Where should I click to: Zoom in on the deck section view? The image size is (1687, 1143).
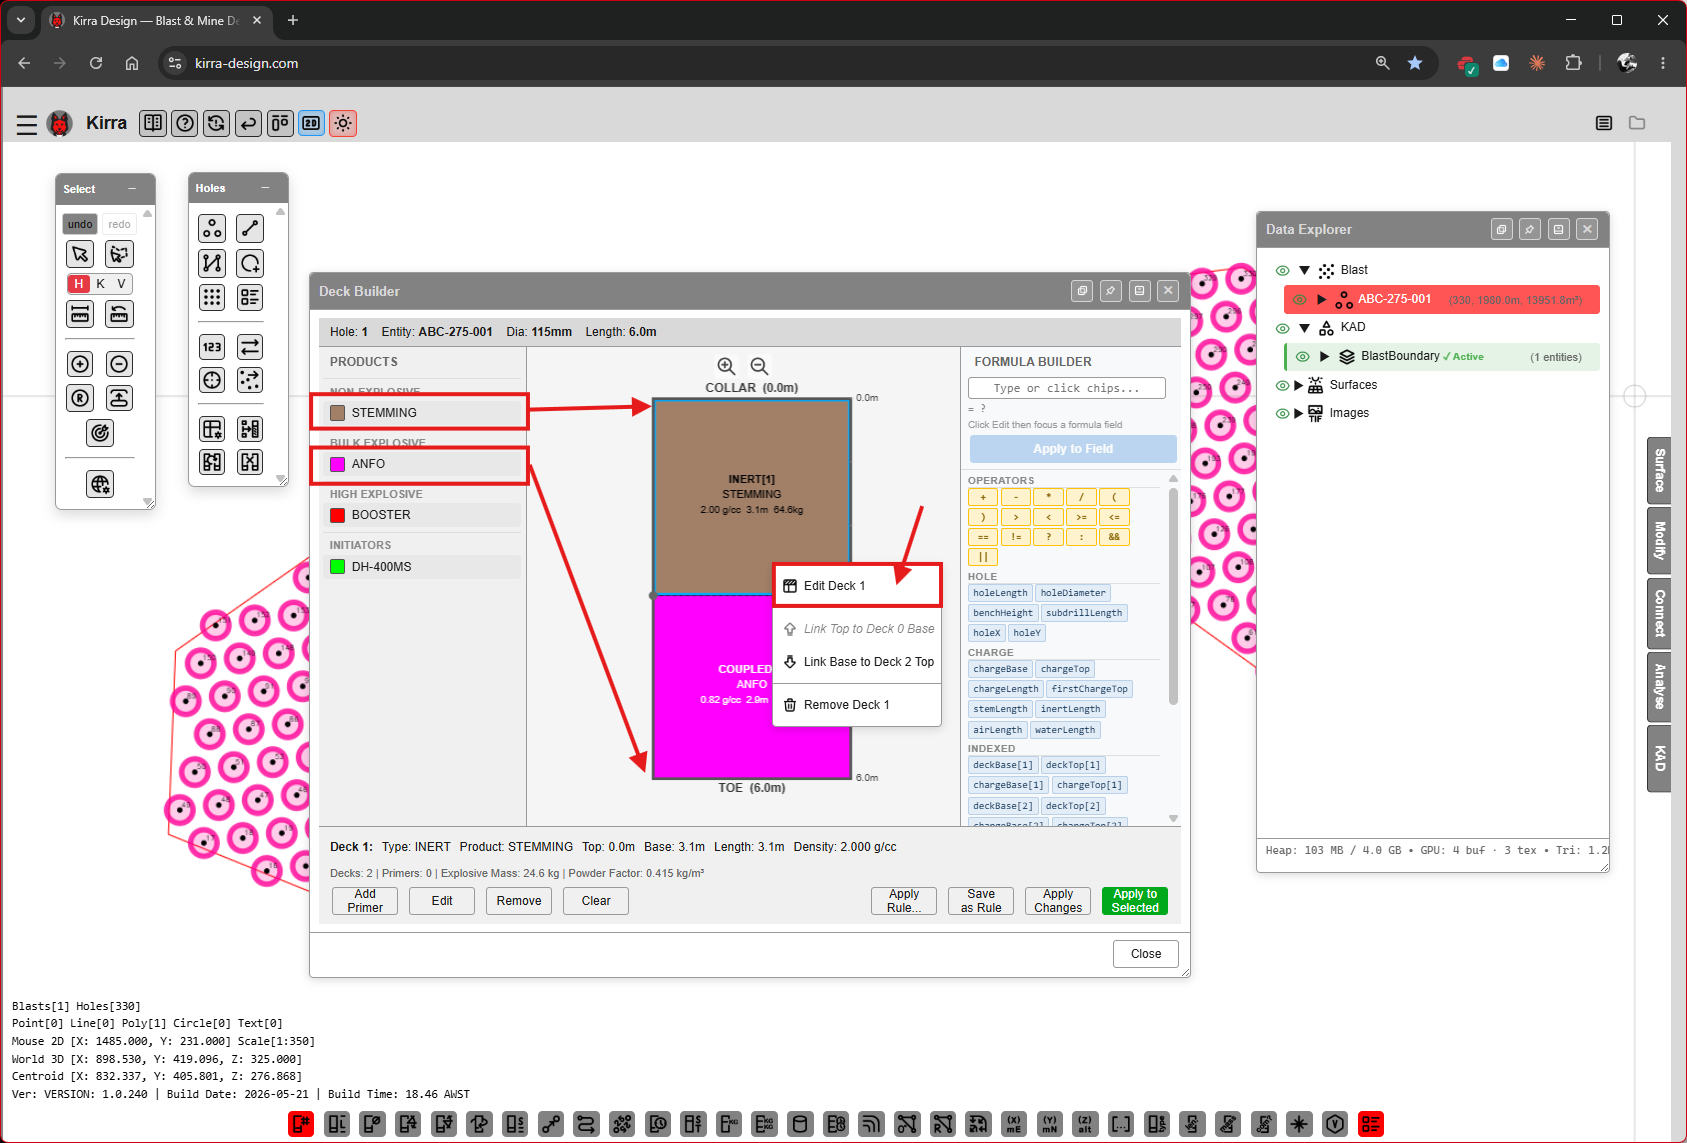click(727, 366)
